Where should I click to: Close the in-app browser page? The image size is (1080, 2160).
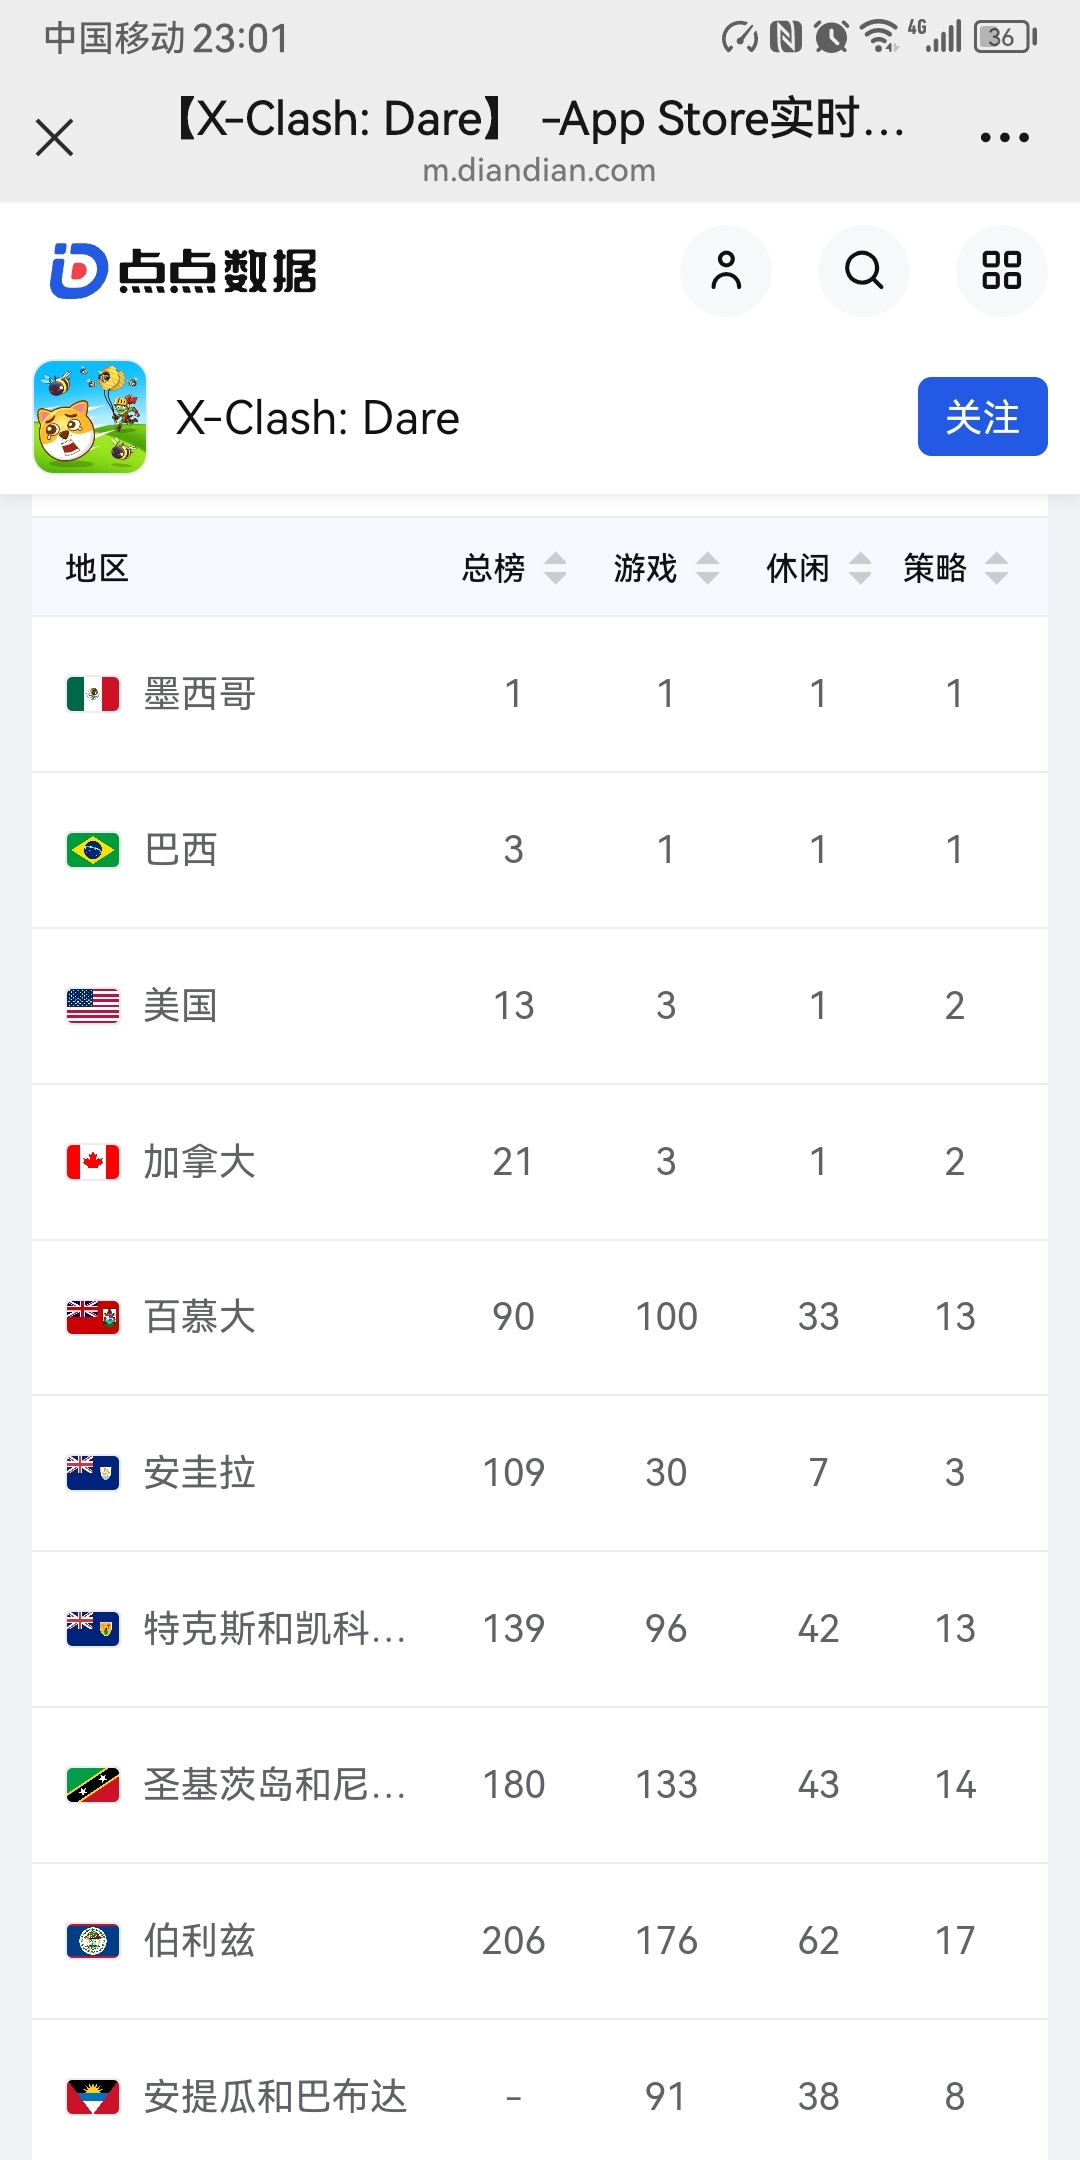click(x=55, y=138)
